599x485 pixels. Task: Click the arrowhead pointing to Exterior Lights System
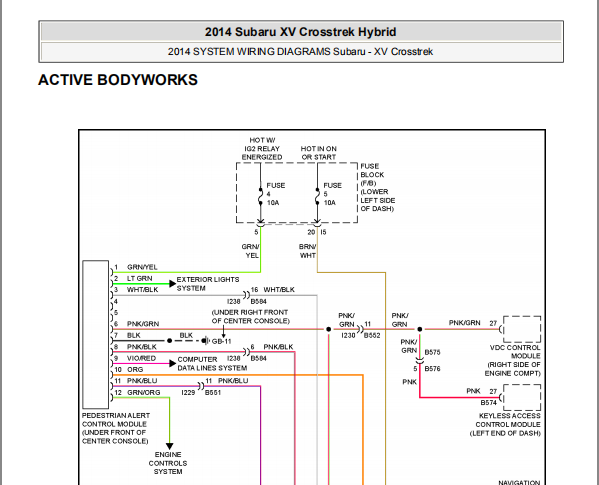tap(173, 284)
